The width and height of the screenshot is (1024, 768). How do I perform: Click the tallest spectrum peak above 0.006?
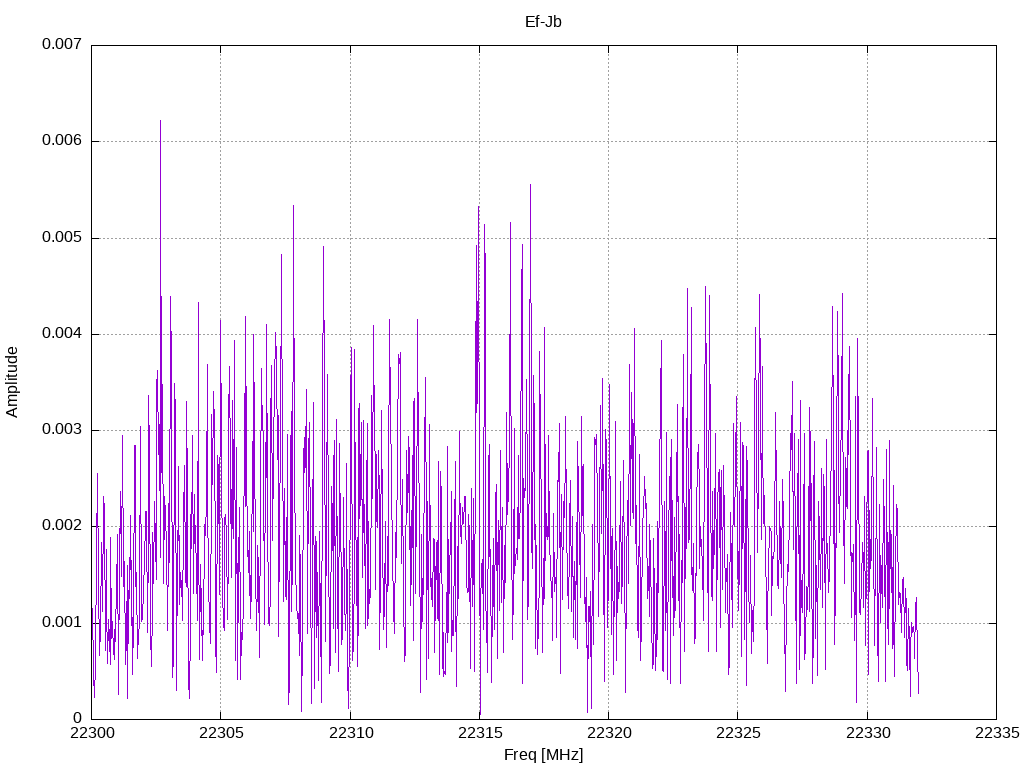(160, 122)
